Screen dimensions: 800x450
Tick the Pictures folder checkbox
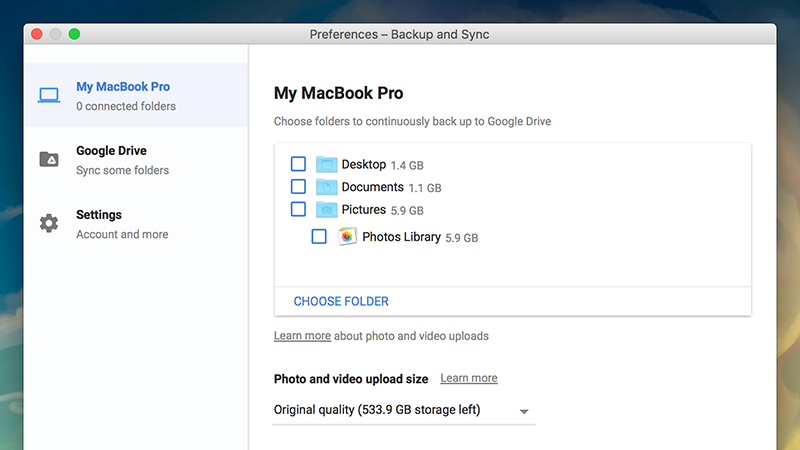pos(298,209)
